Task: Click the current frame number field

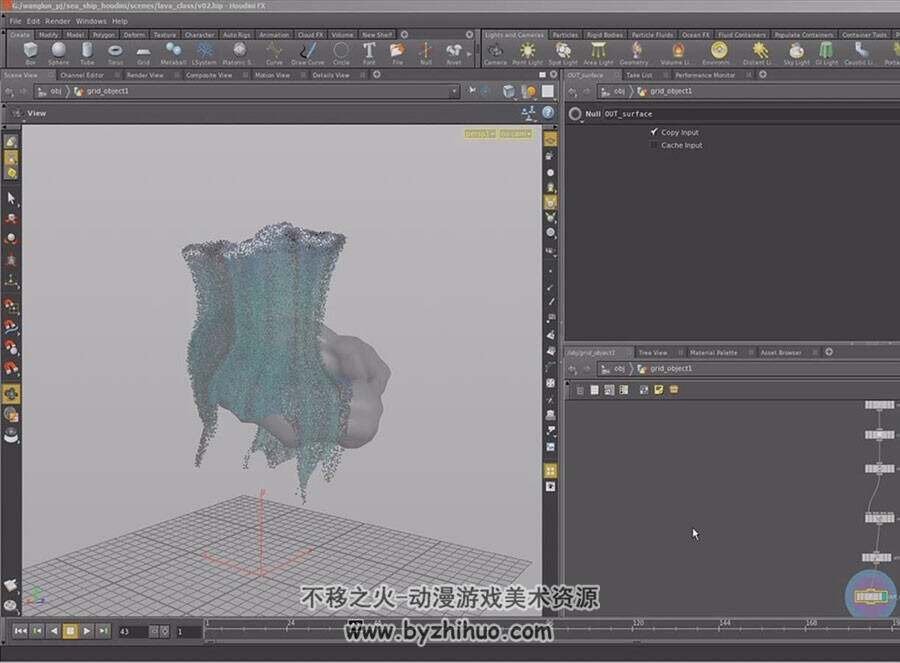Action: pyautogui.click(x=133, y=631)
